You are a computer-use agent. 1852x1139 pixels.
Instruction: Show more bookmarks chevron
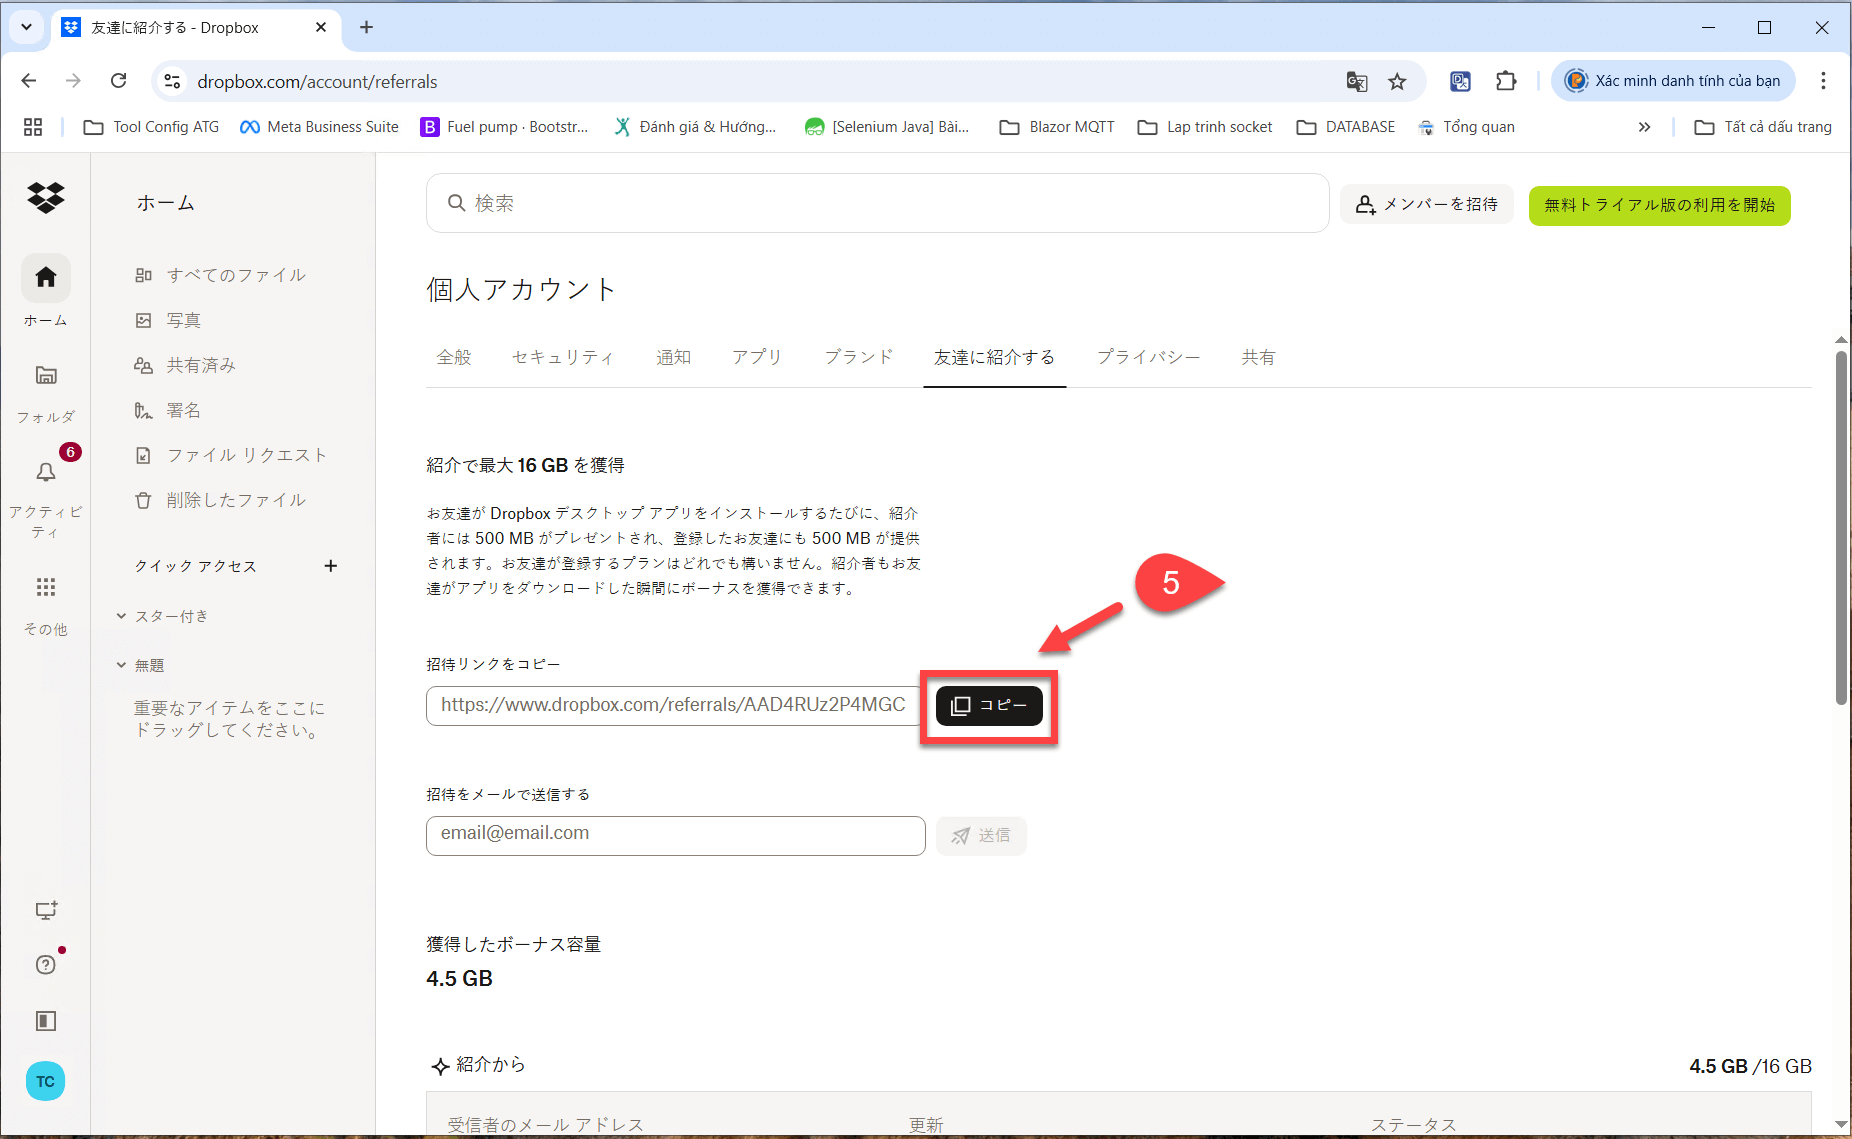[1644, 127]
